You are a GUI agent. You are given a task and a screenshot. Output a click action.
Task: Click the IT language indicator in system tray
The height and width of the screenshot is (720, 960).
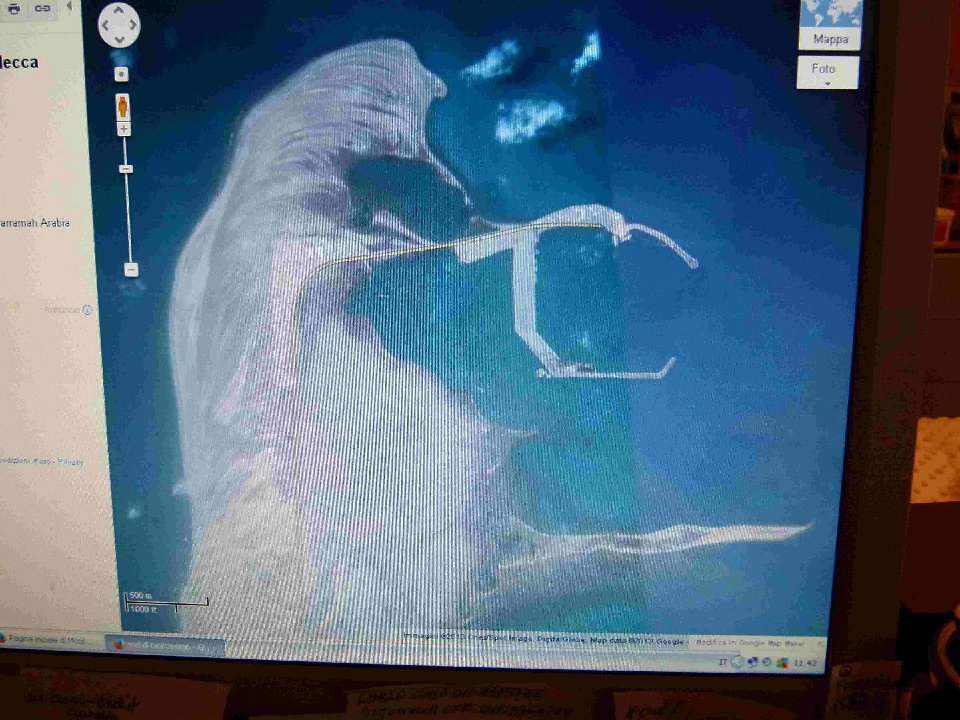coord(723,662)
